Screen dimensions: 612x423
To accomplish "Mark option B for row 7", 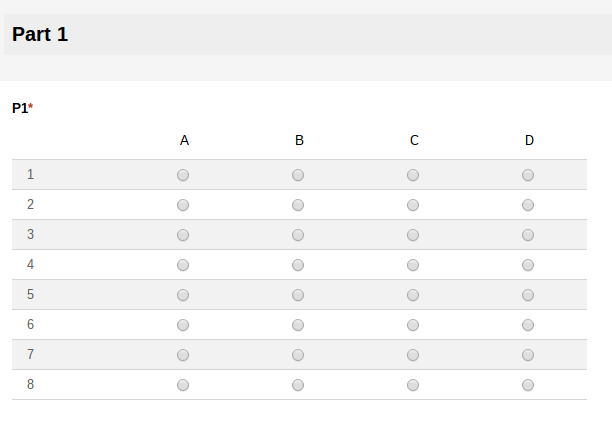I will [298, 355].
